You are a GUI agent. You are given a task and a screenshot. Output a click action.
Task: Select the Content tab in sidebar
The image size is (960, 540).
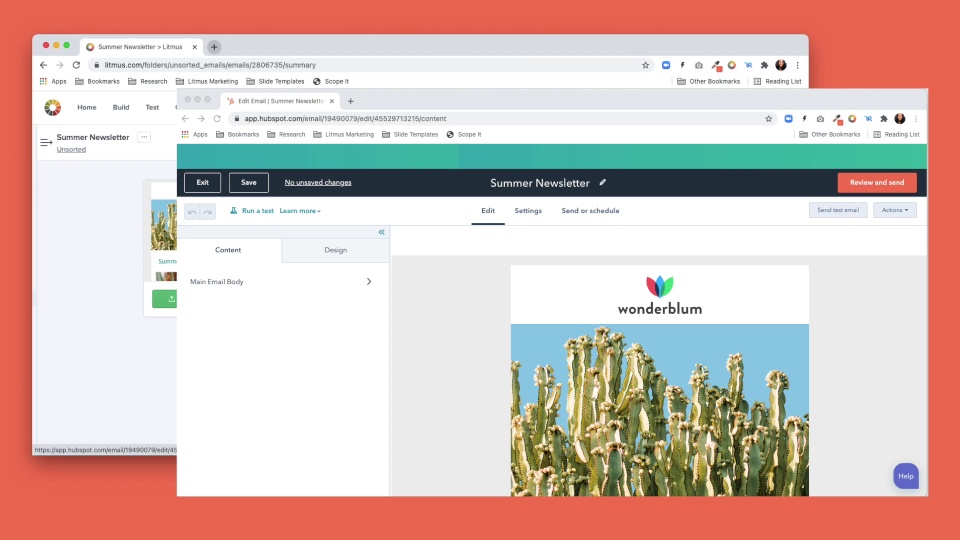coord(228,250)
